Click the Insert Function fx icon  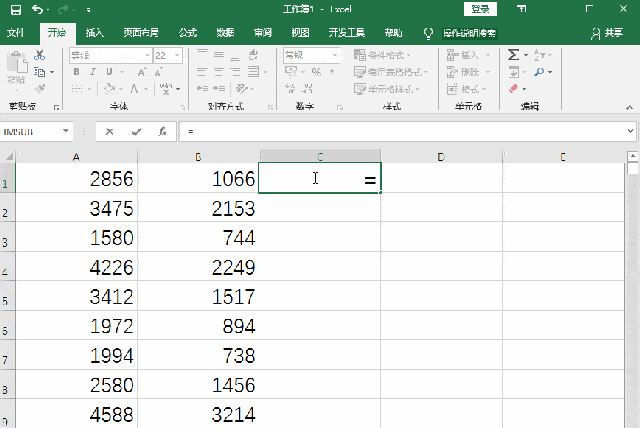162,132
